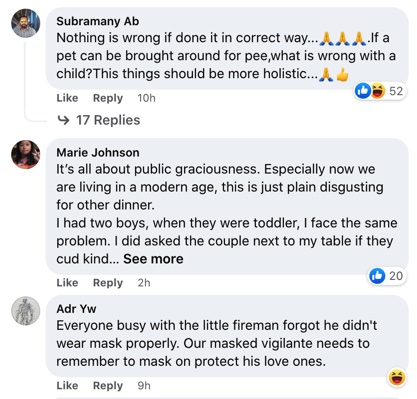Click the 10h timestamp on Subramany's comment
417x399 pixels.
pyautogui.click(x=146, y=98)
